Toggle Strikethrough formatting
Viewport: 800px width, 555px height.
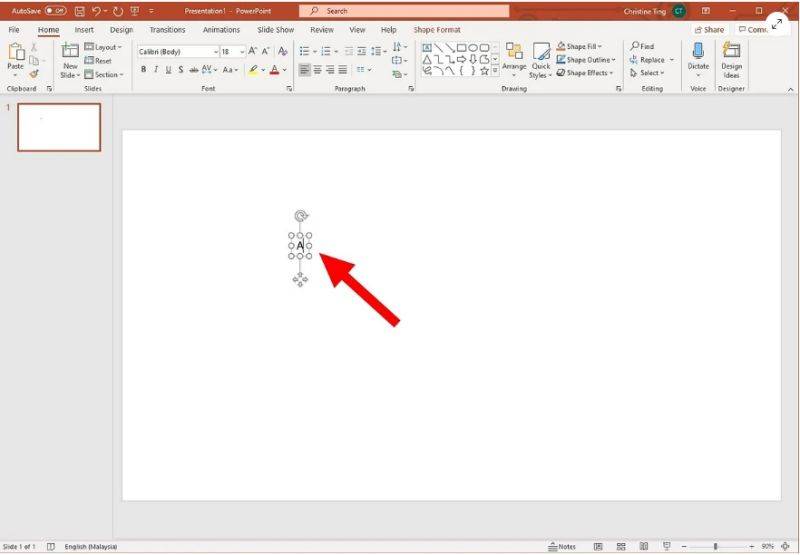(193, 69)
